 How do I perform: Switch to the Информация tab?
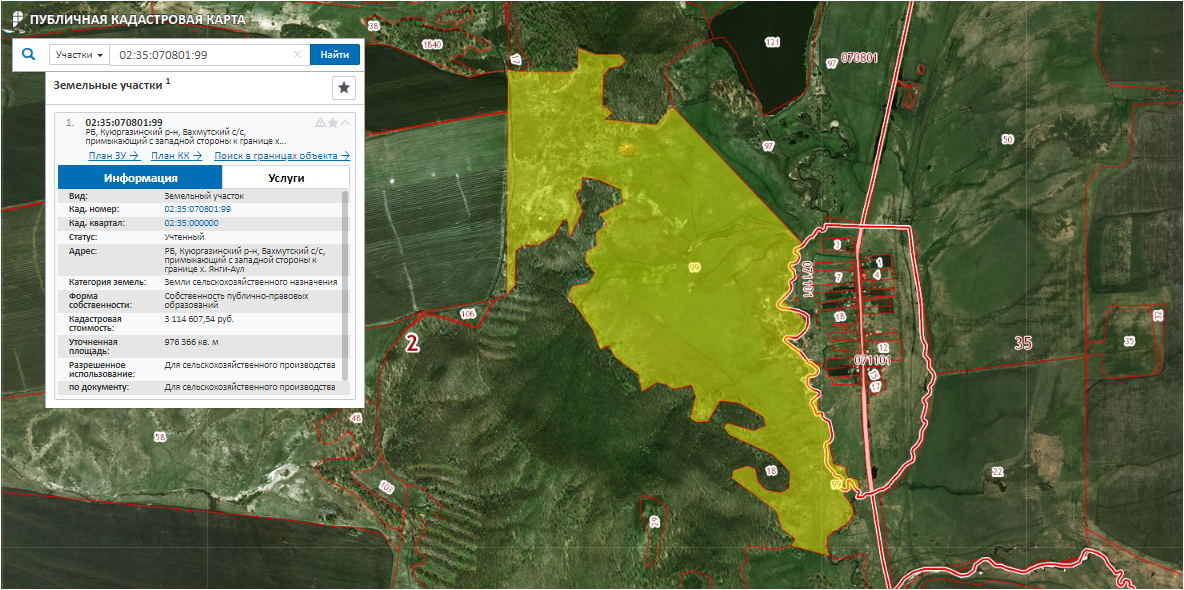(140, 178)
